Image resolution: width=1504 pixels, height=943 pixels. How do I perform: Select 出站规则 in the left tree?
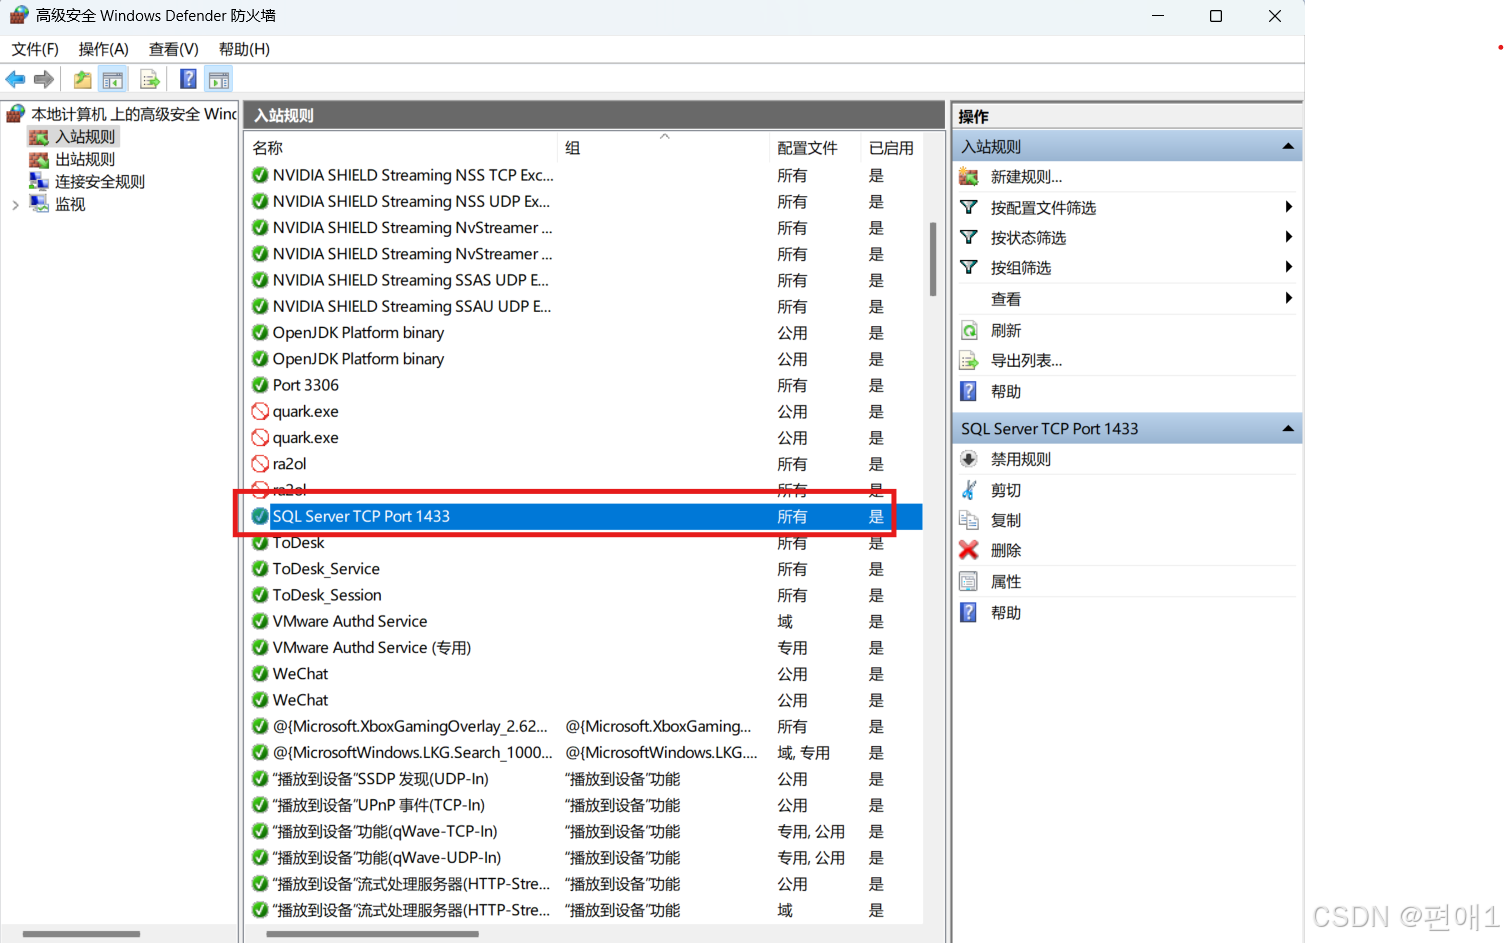(x=85, y=158)
